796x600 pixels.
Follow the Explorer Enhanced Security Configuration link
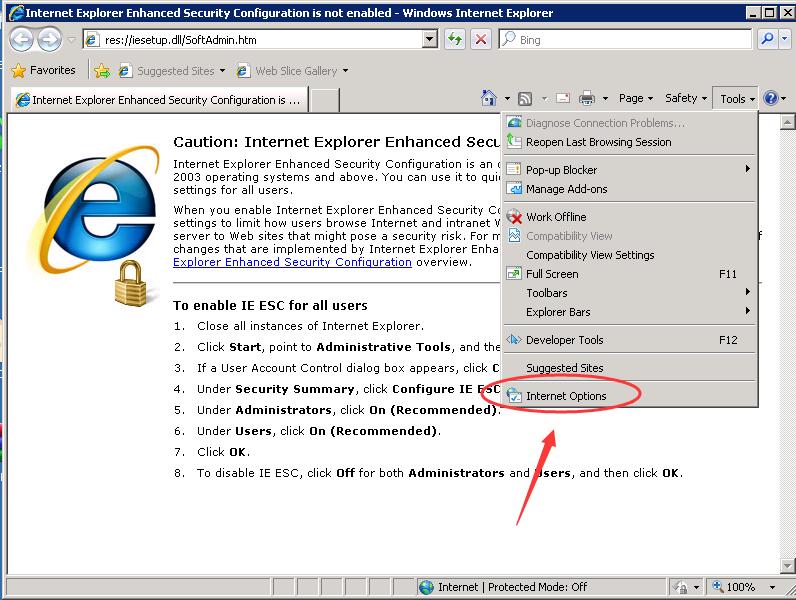(292, 262)
